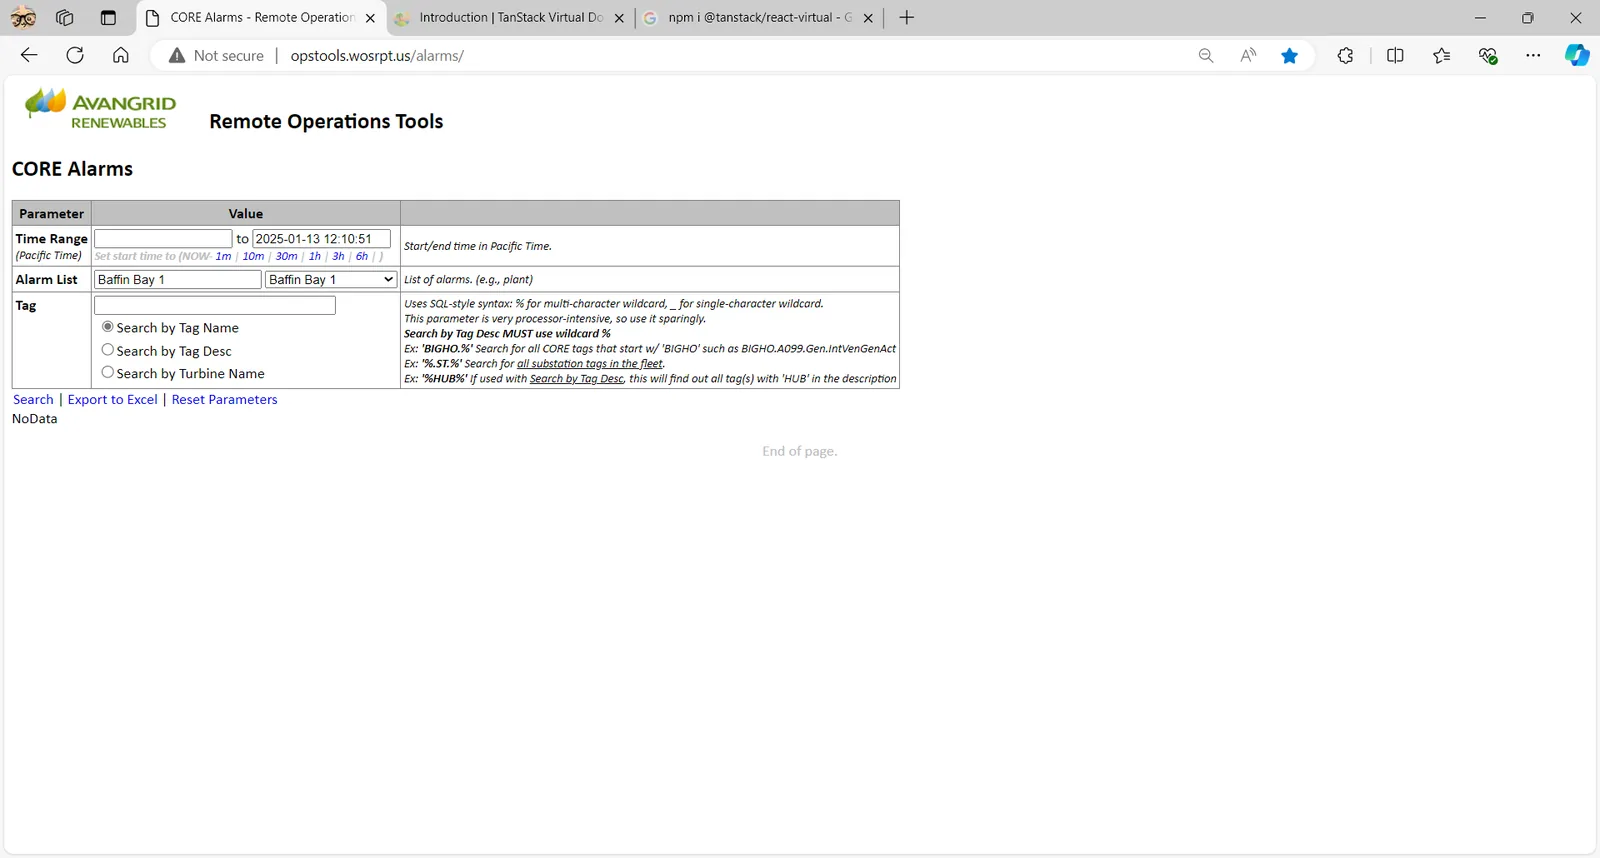Open the Extensions puzzle icon
This screenshot has width=1600, height=858.
[x=1346, y=56]
